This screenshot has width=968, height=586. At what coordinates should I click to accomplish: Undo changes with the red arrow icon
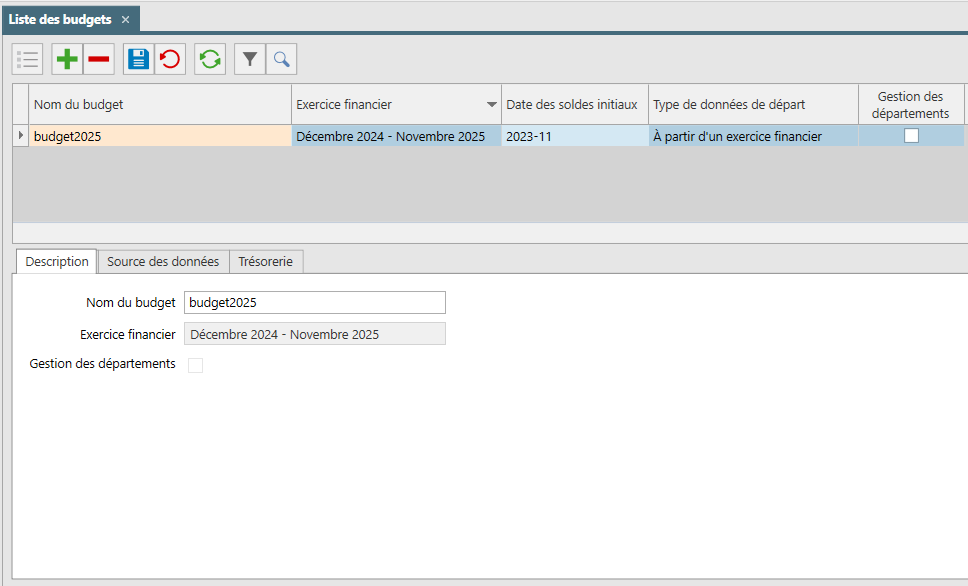click(170, 59)
